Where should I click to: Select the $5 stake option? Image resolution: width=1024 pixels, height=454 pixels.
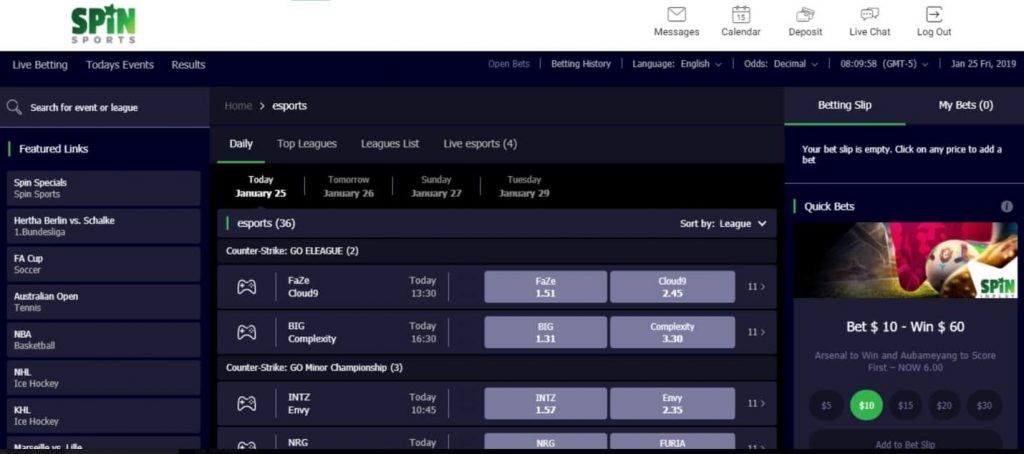(x=826, y=406)
